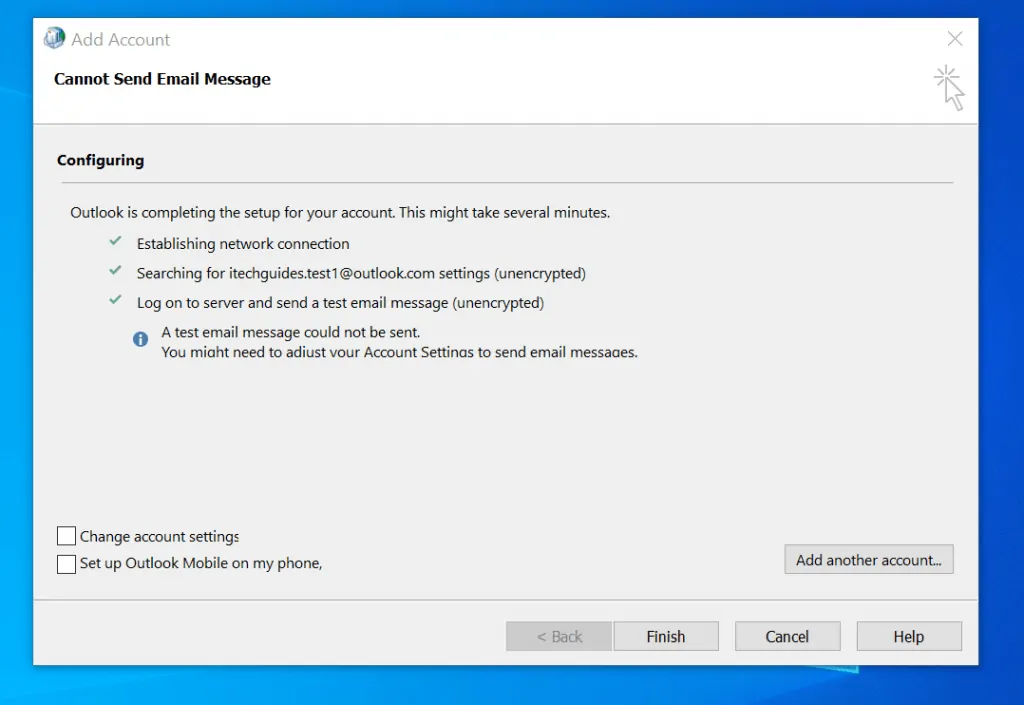The width and height of the screenshot is (1024, 705).
Task: Click the Cancel button
Action: tap(787, 636)
